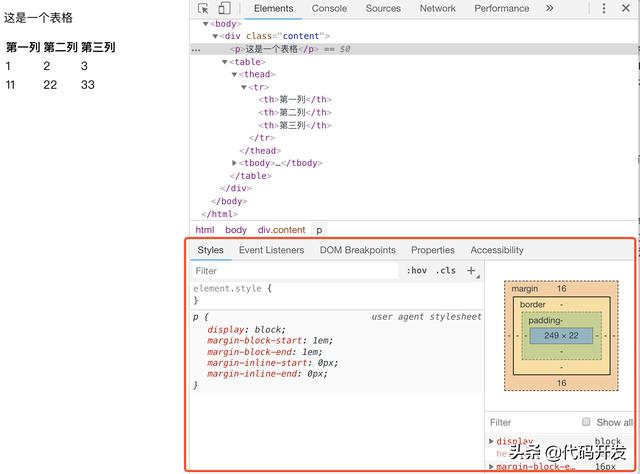
Task: Show more DevTools tabs chevron
Action: (x=549, y=8)
